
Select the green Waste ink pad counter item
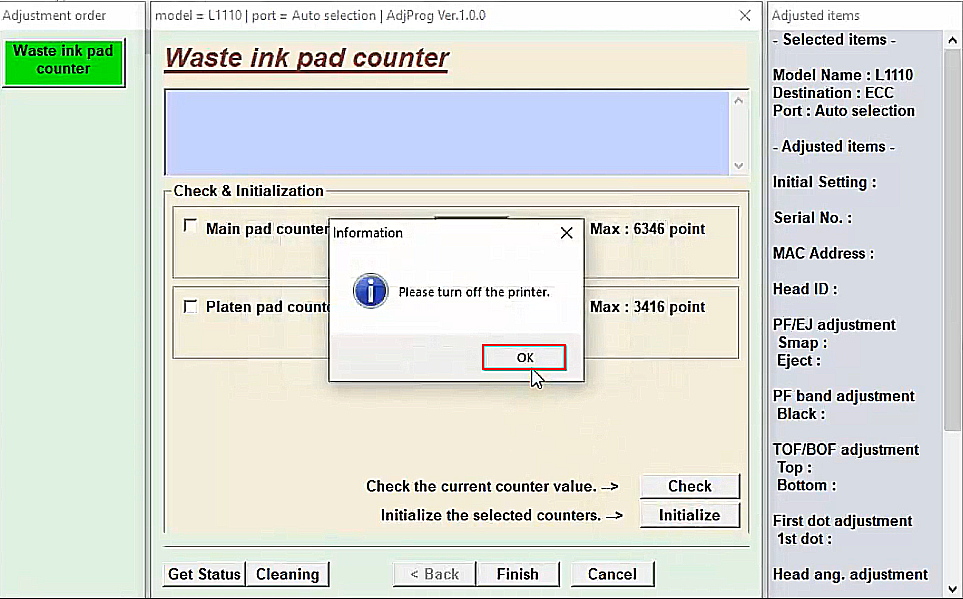click(64, 61)
